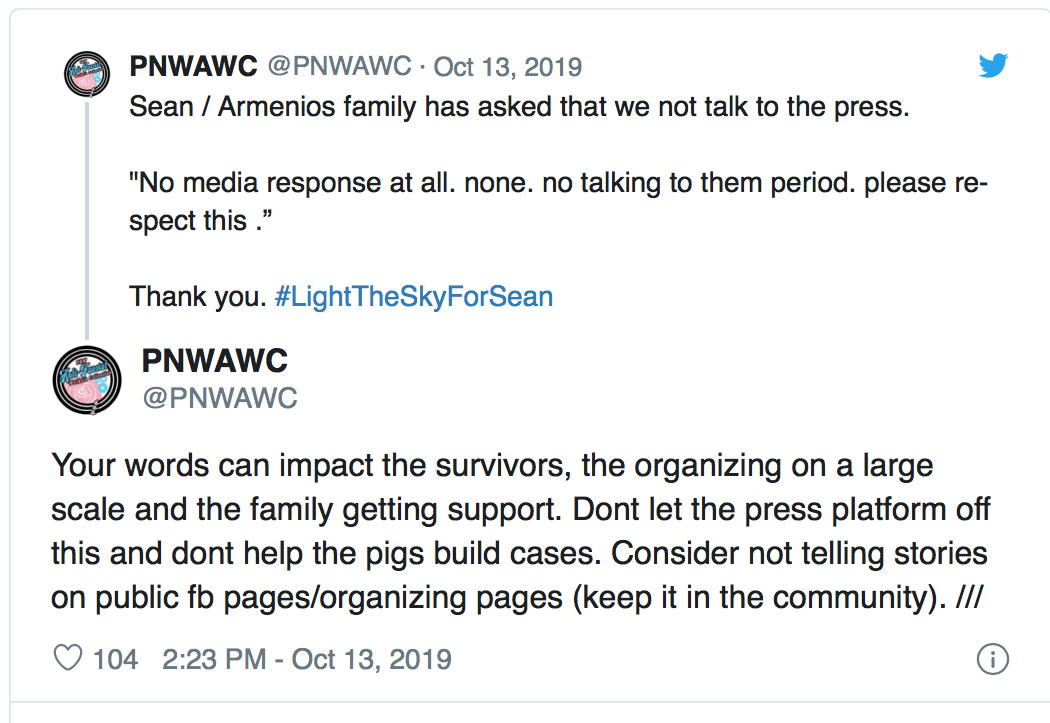Click the small PNWAWC avatar on parent tweet
Image resolution: width=1050 pixels, height=723 pixels.
[87, 74]
